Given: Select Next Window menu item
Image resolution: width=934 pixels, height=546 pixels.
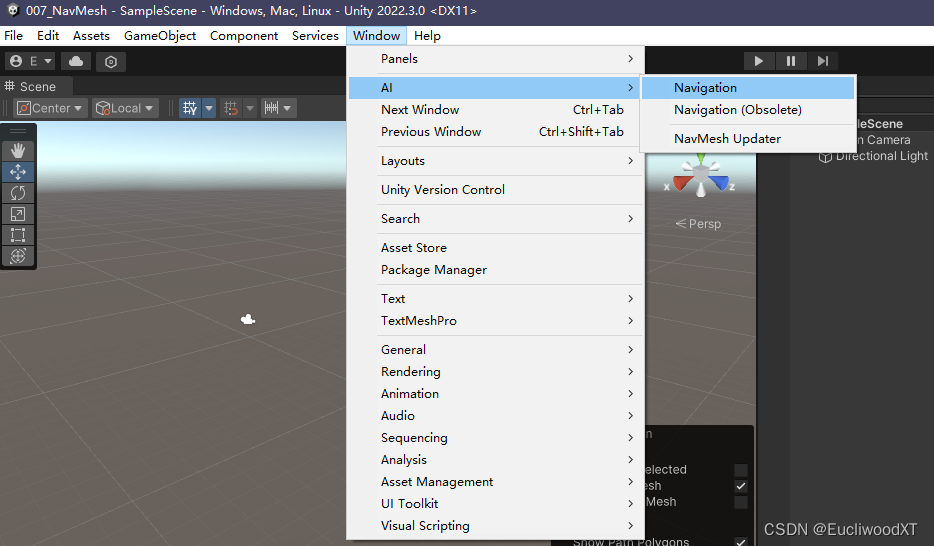Looking at the screenshot, I should click(x=496, y=110).
